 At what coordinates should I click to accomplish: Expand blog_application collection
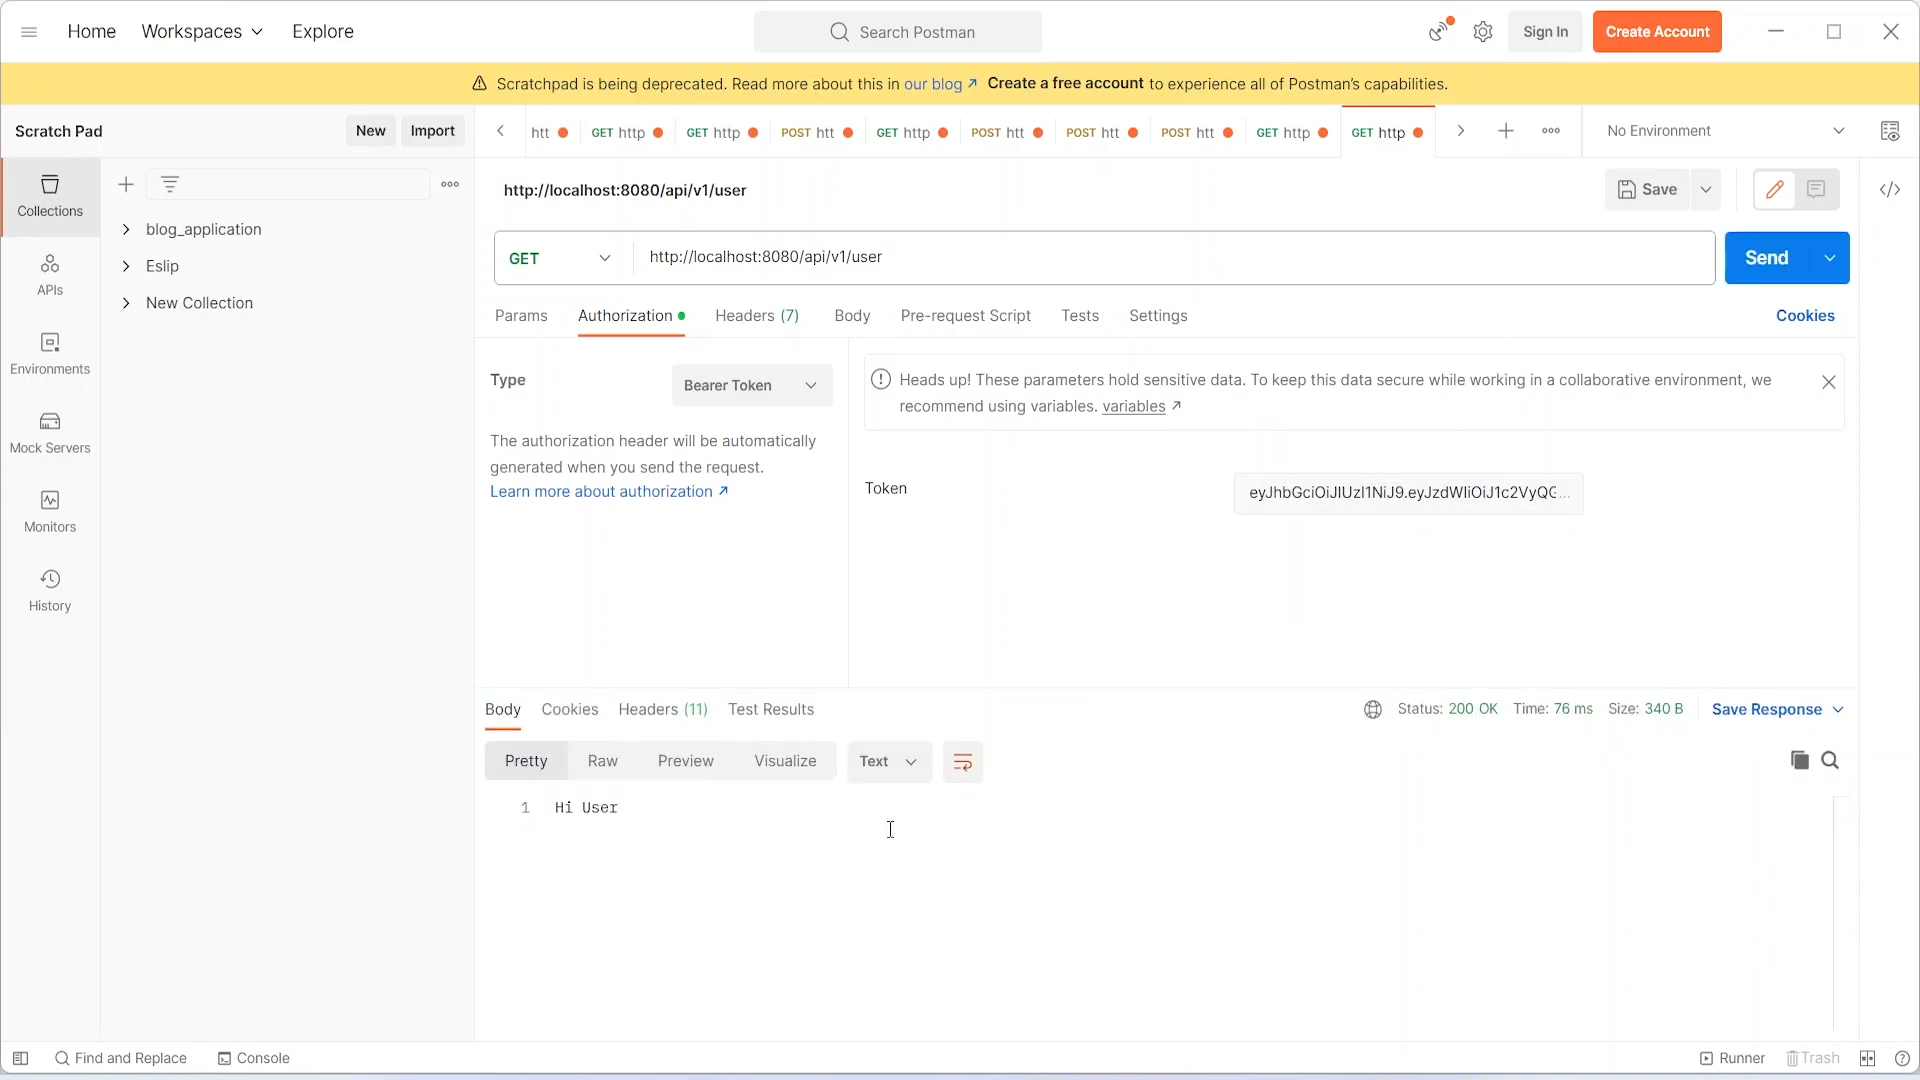(x=126, y=229)
